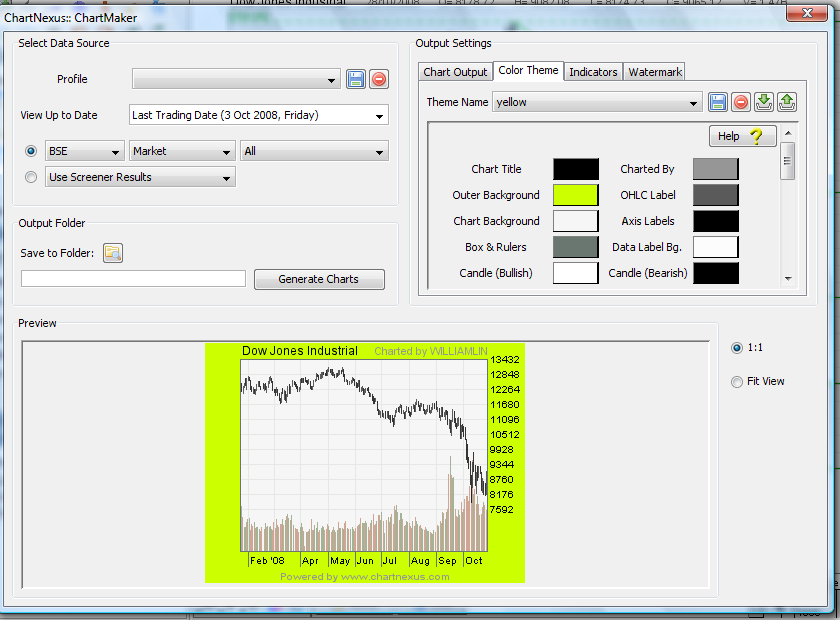Click the Save to Folder path field
This screenshot has height=620, width=840.
133,279
